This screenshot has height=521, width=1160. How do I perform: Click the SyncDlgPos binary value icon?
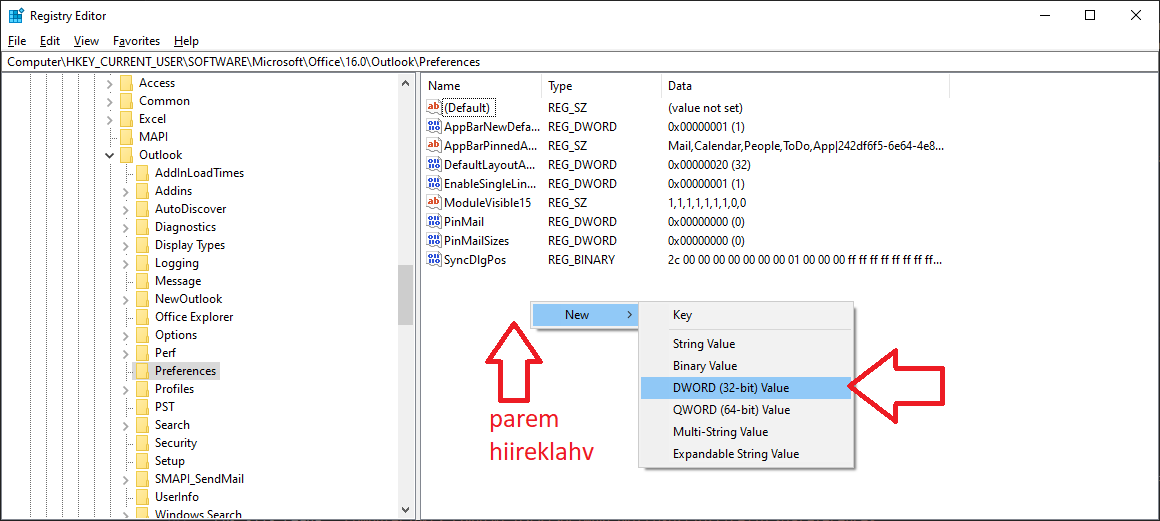(434, 259)
